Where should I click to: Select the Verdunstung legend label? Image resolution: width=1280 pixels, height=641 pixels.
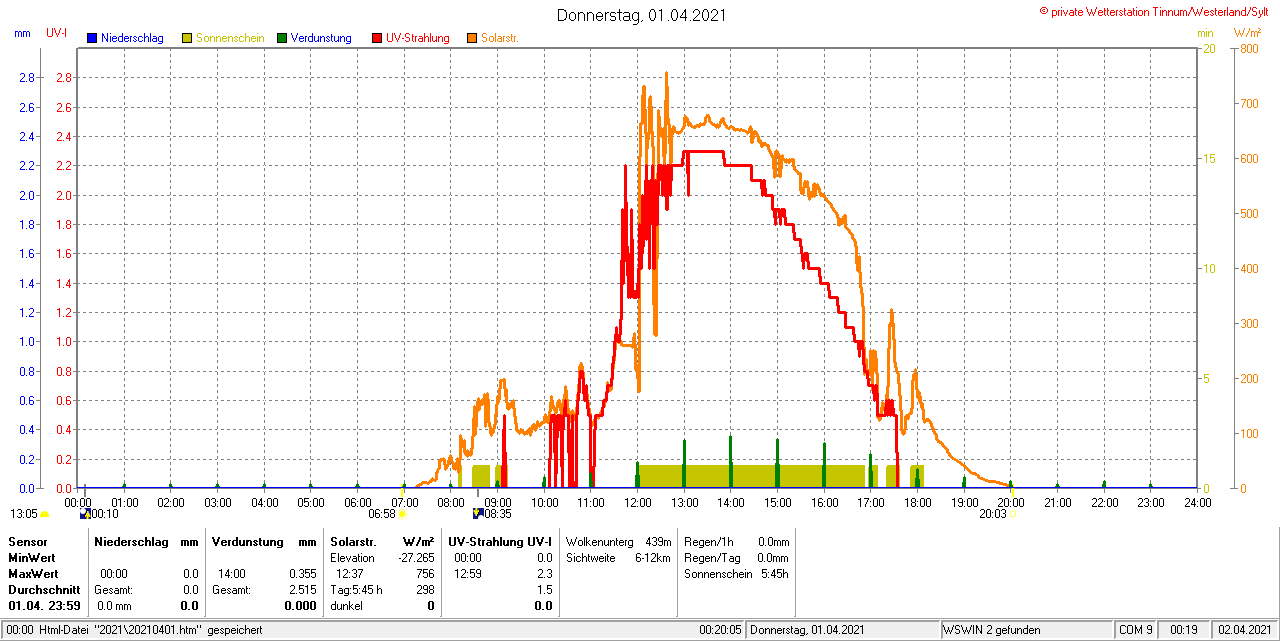321,38
